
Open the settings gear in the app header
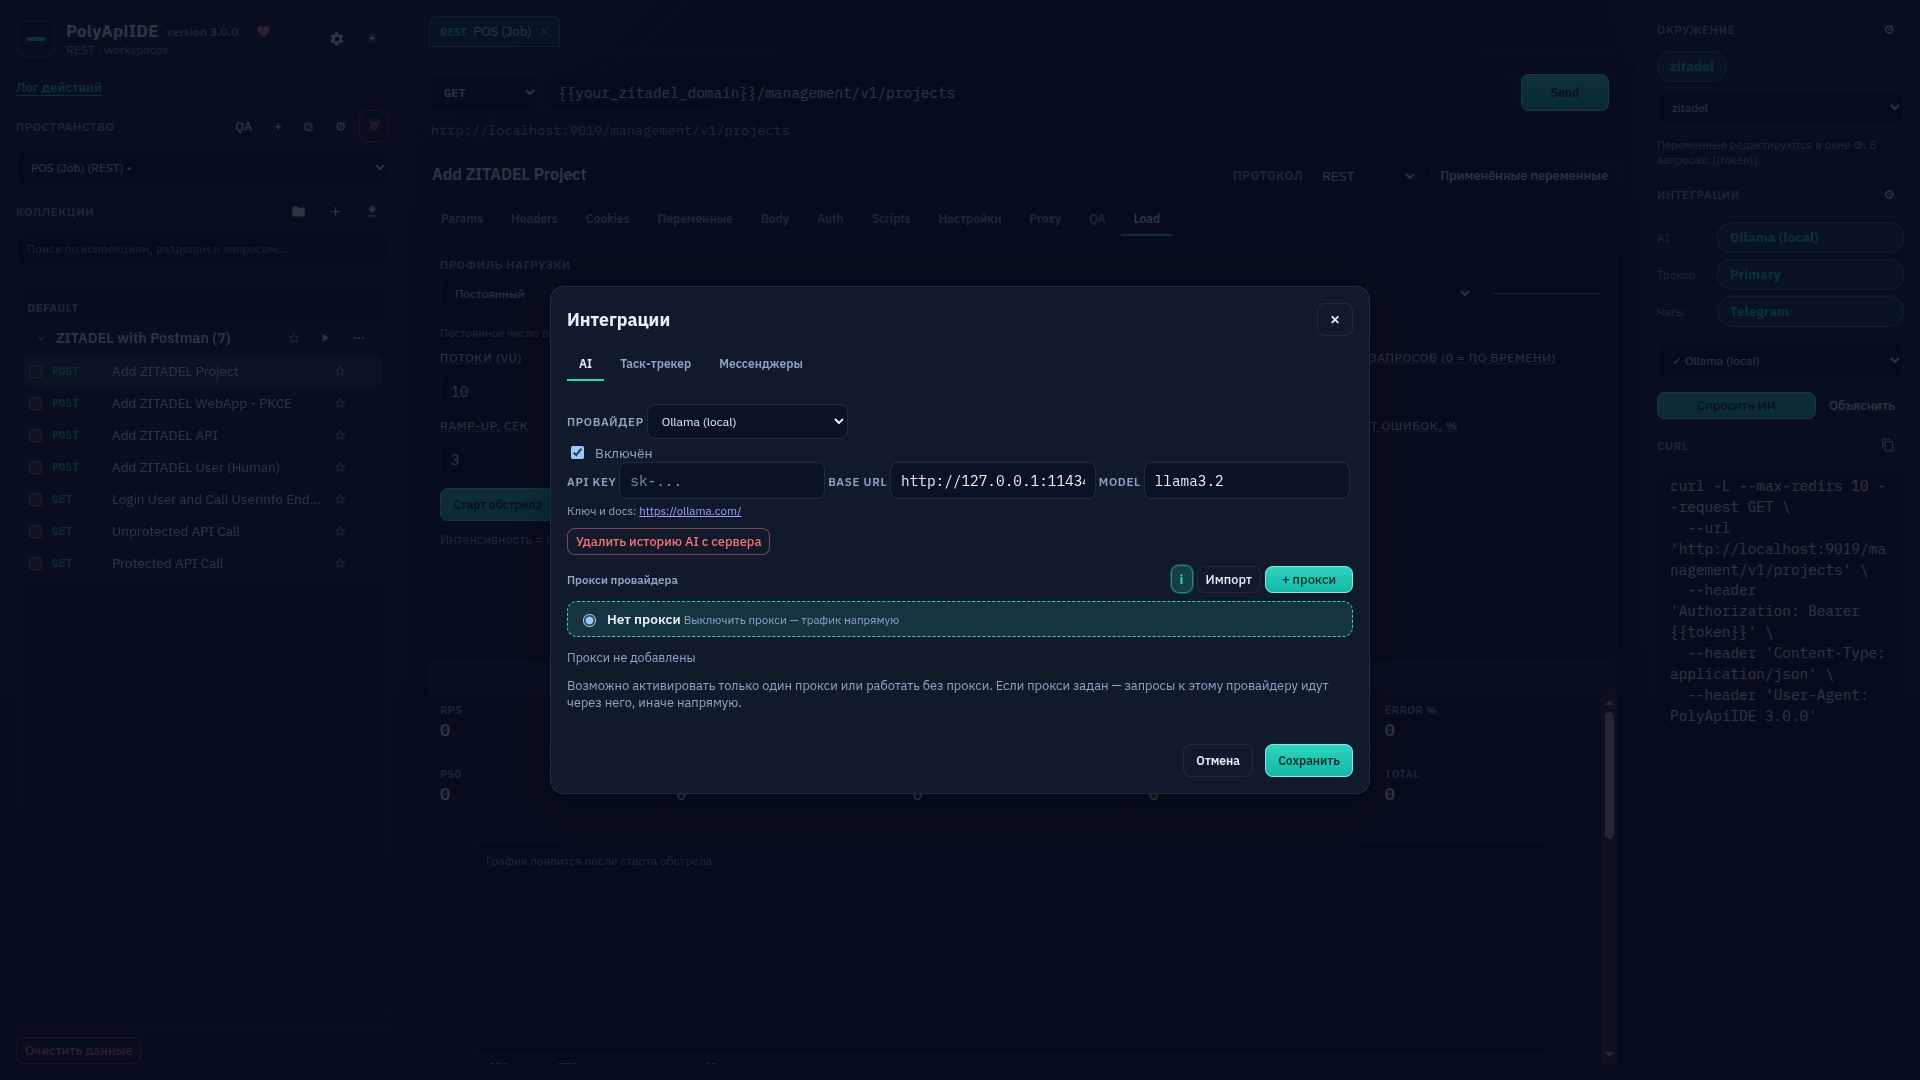[337, 39]
